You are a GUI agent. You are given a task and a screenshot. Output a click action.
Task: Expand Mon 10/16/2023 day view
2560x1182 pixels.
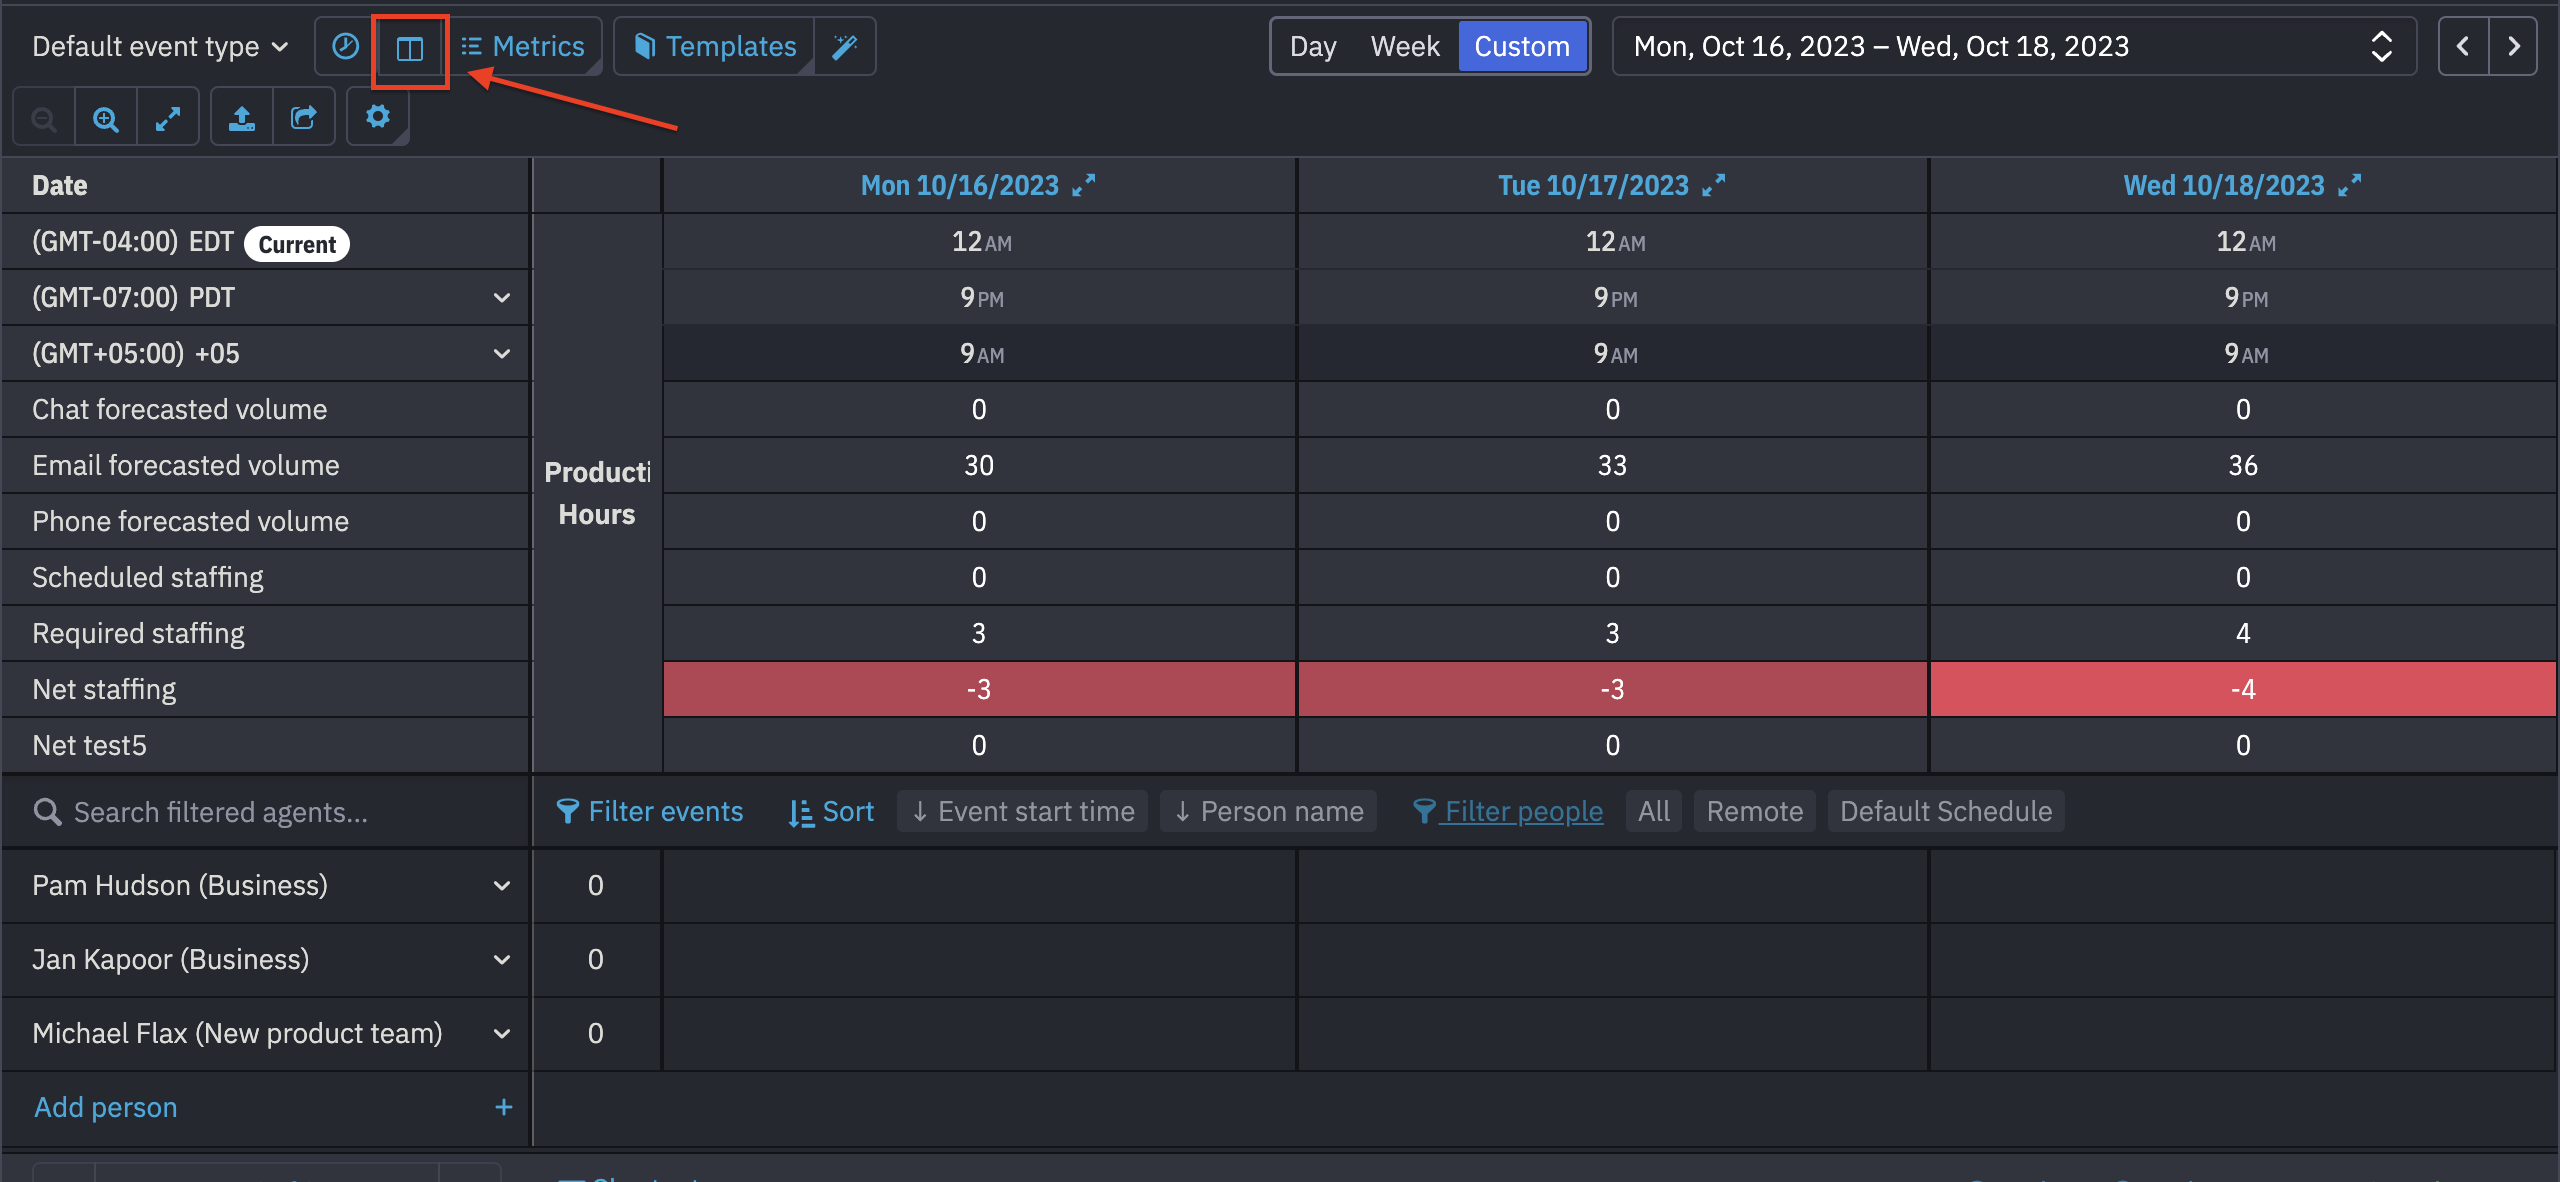coord(1084,185)
